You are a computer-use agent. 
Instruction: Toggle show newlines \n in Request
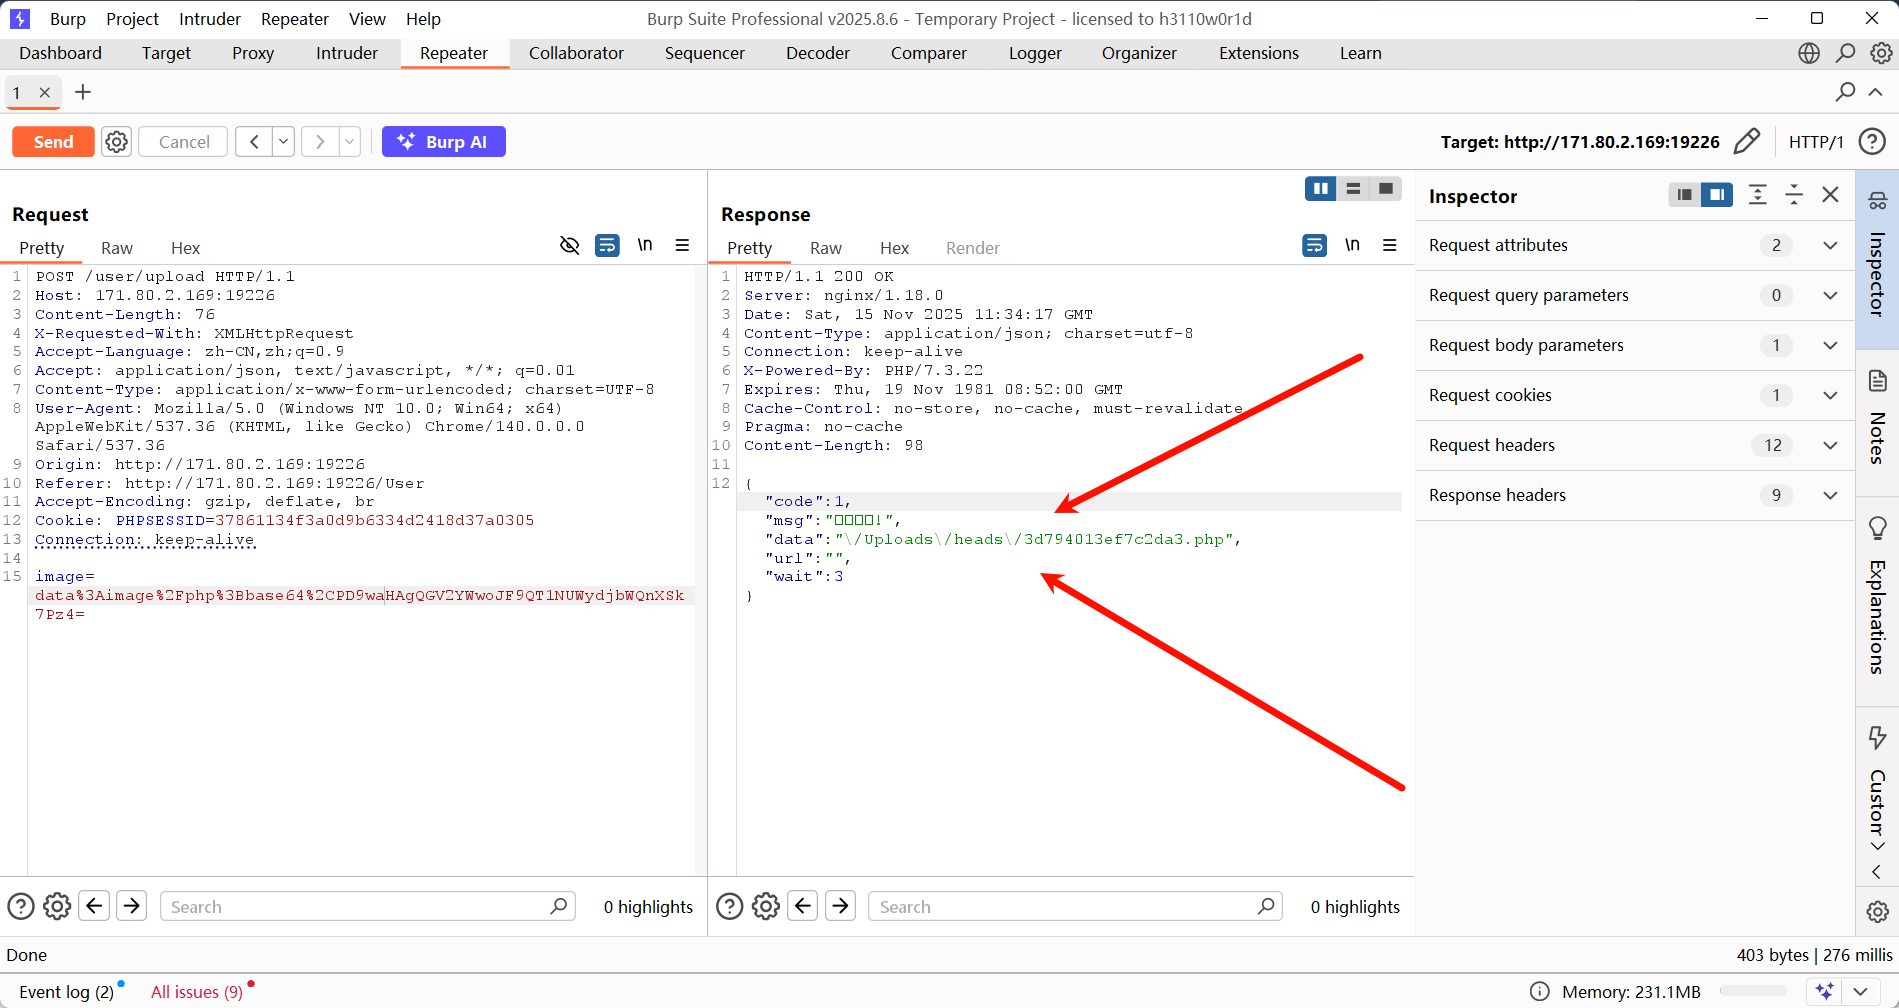[x=645, y=245]
